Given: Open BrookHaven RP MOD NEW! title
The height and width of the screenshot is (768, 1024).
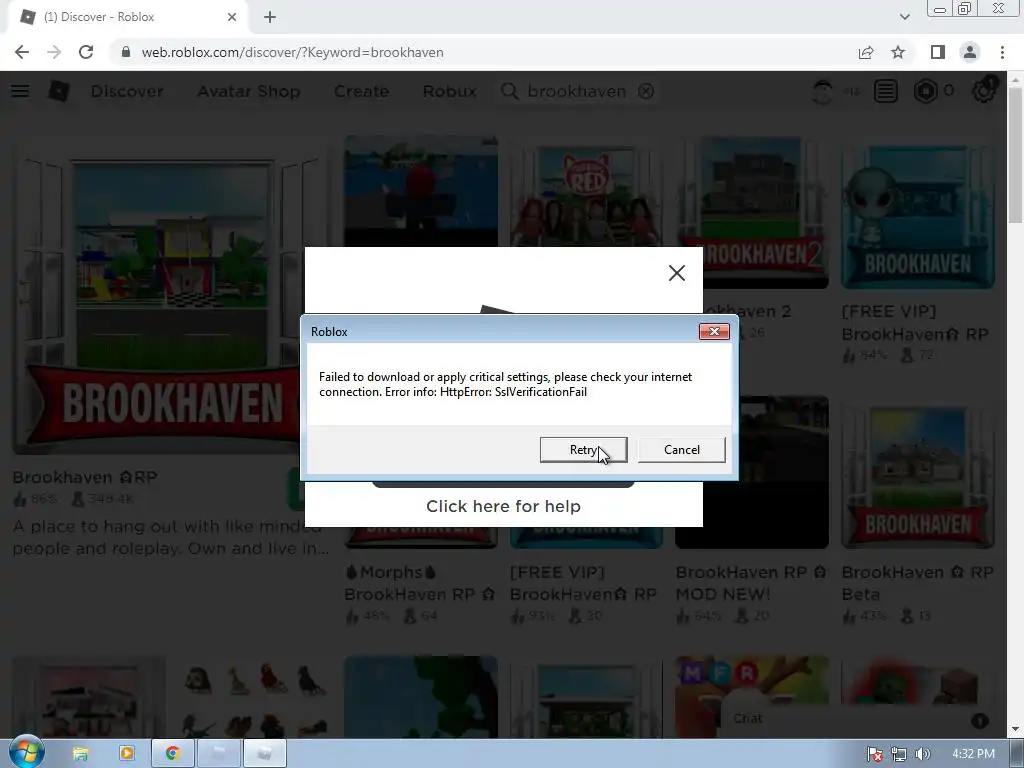Looking at the screenshot, I should [751, 583].
